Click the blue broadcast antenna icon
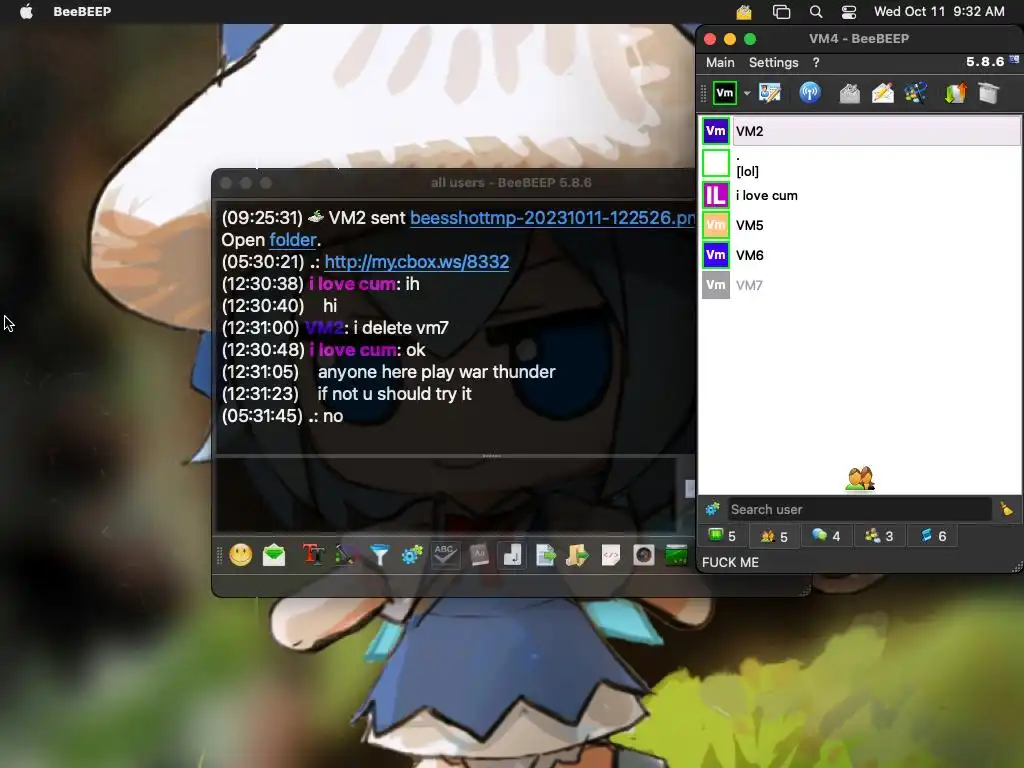The image size is (1024, 768). tap(810, 93)
